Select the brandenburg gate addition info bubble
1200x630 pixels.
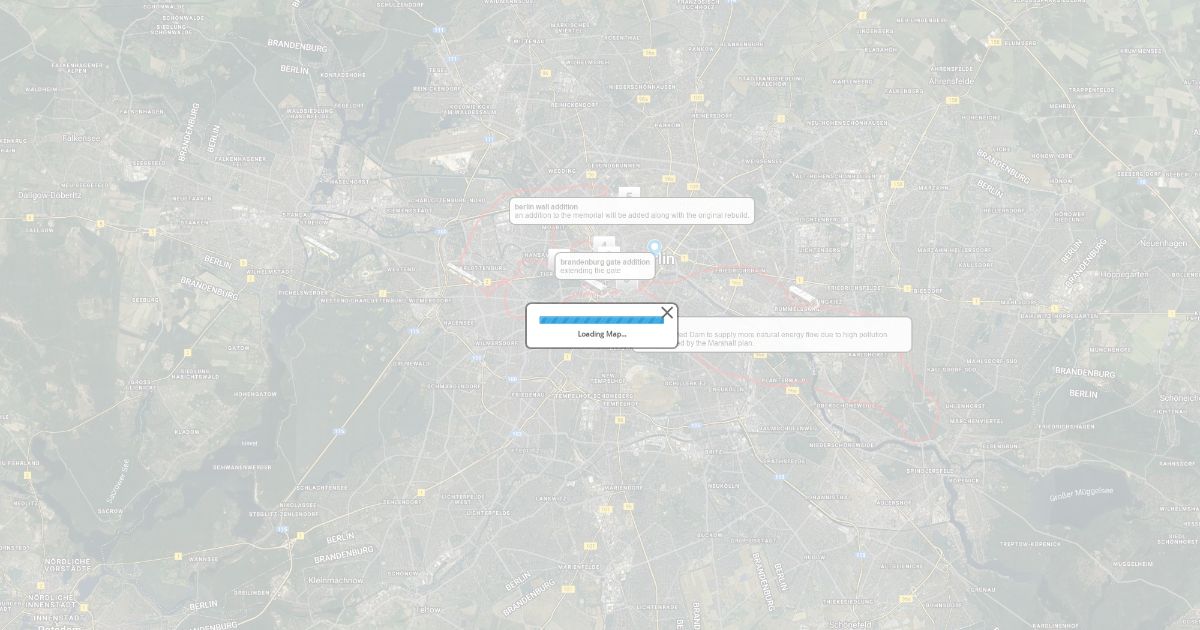click(x=605, y=266)
